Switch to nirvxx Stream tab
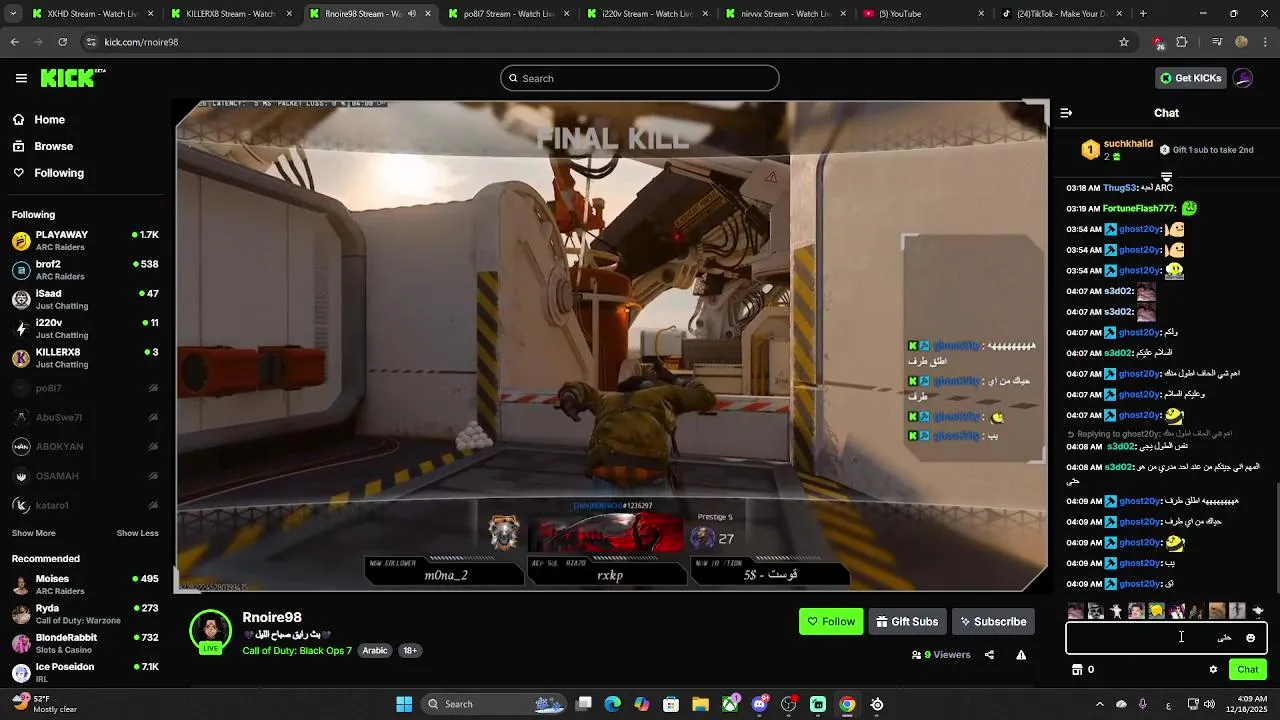 [785, 14]
